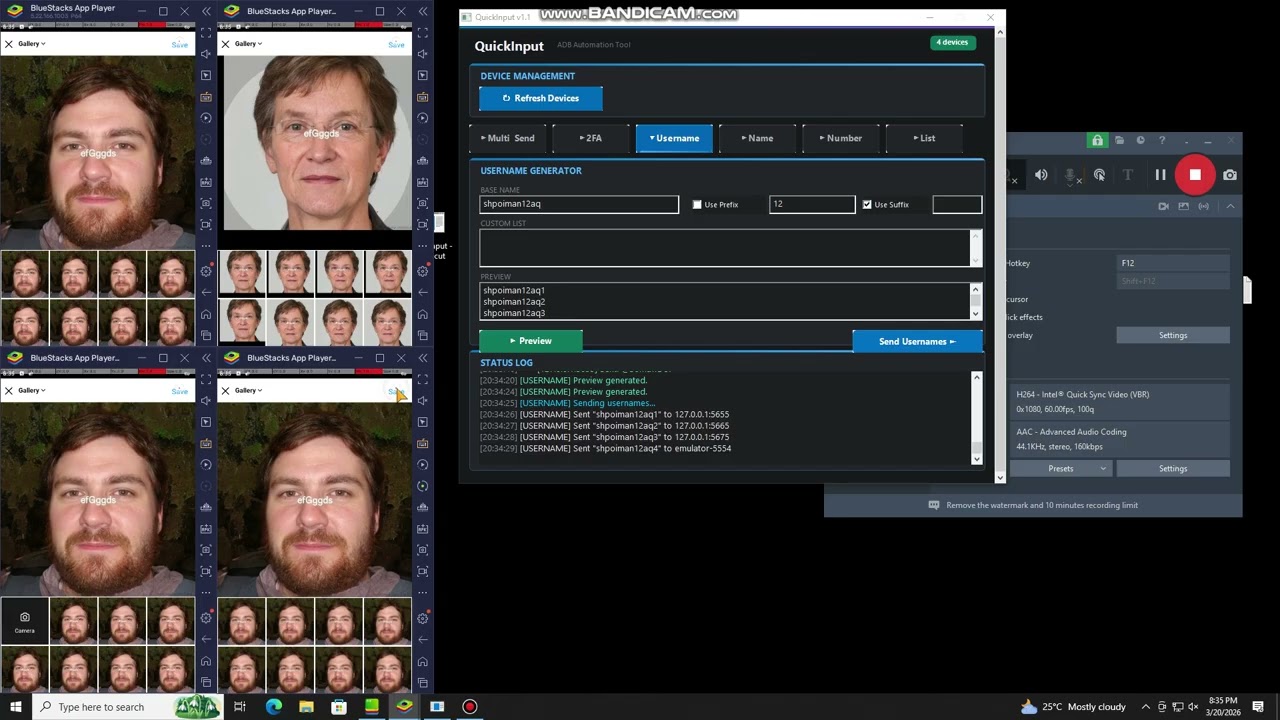
Task: Select Bandicam image tab icon
Action: [1183, 206]
